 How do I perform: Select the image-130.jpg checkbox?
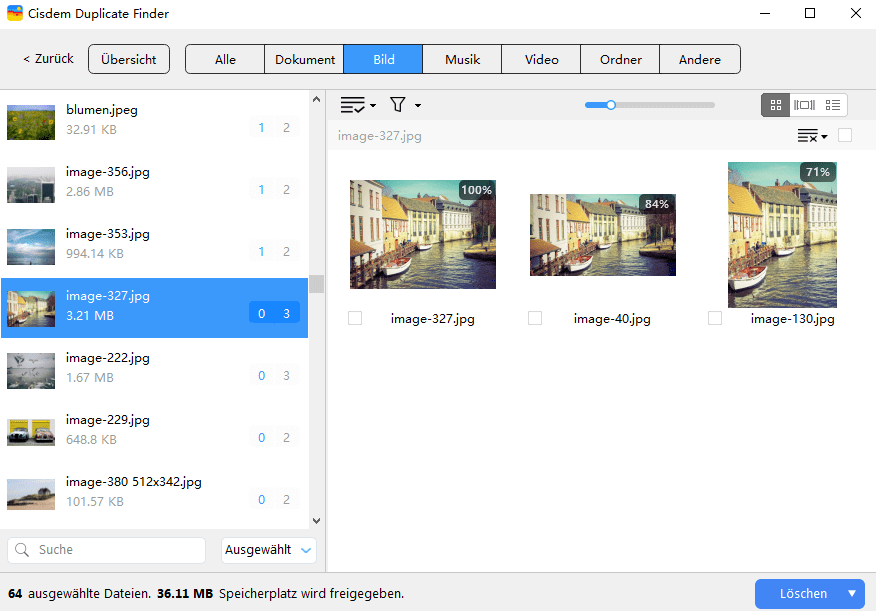pos(715,318)
